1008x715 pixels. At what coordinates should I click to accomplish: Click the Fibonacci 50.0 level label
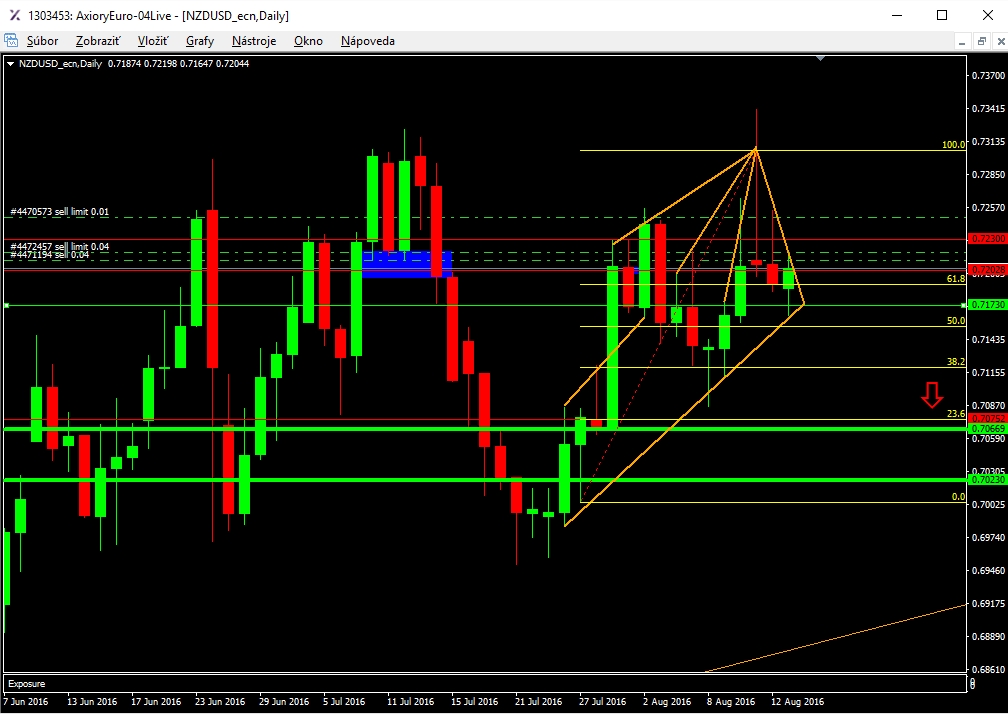[x=956, y=320]
